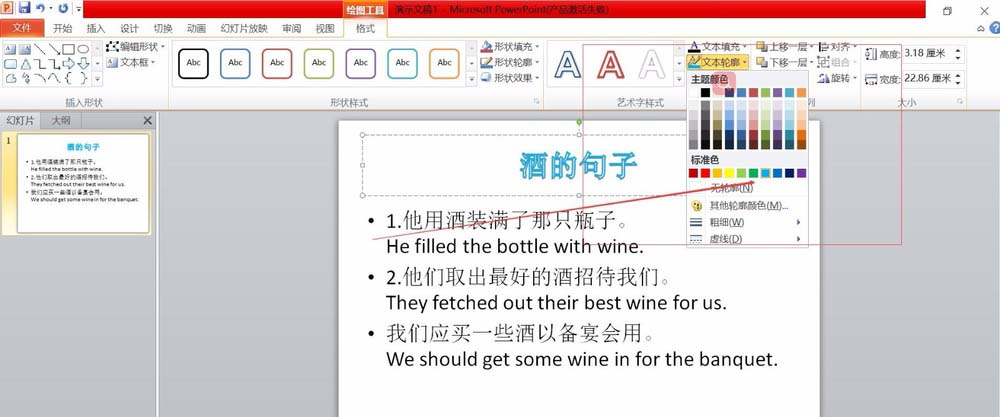Pick the standard yellow color swatch
The width and height of the screenshot is (1000, 417).
730,173
